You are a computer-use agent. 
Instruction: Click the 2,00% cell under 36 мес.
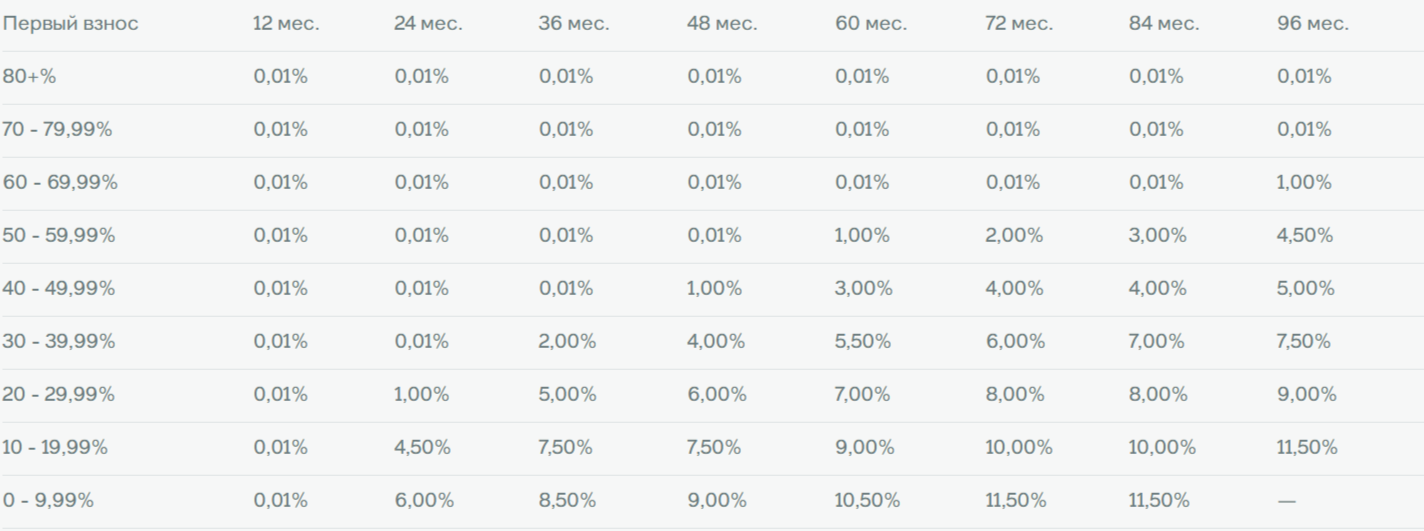[x=567, y=341]
